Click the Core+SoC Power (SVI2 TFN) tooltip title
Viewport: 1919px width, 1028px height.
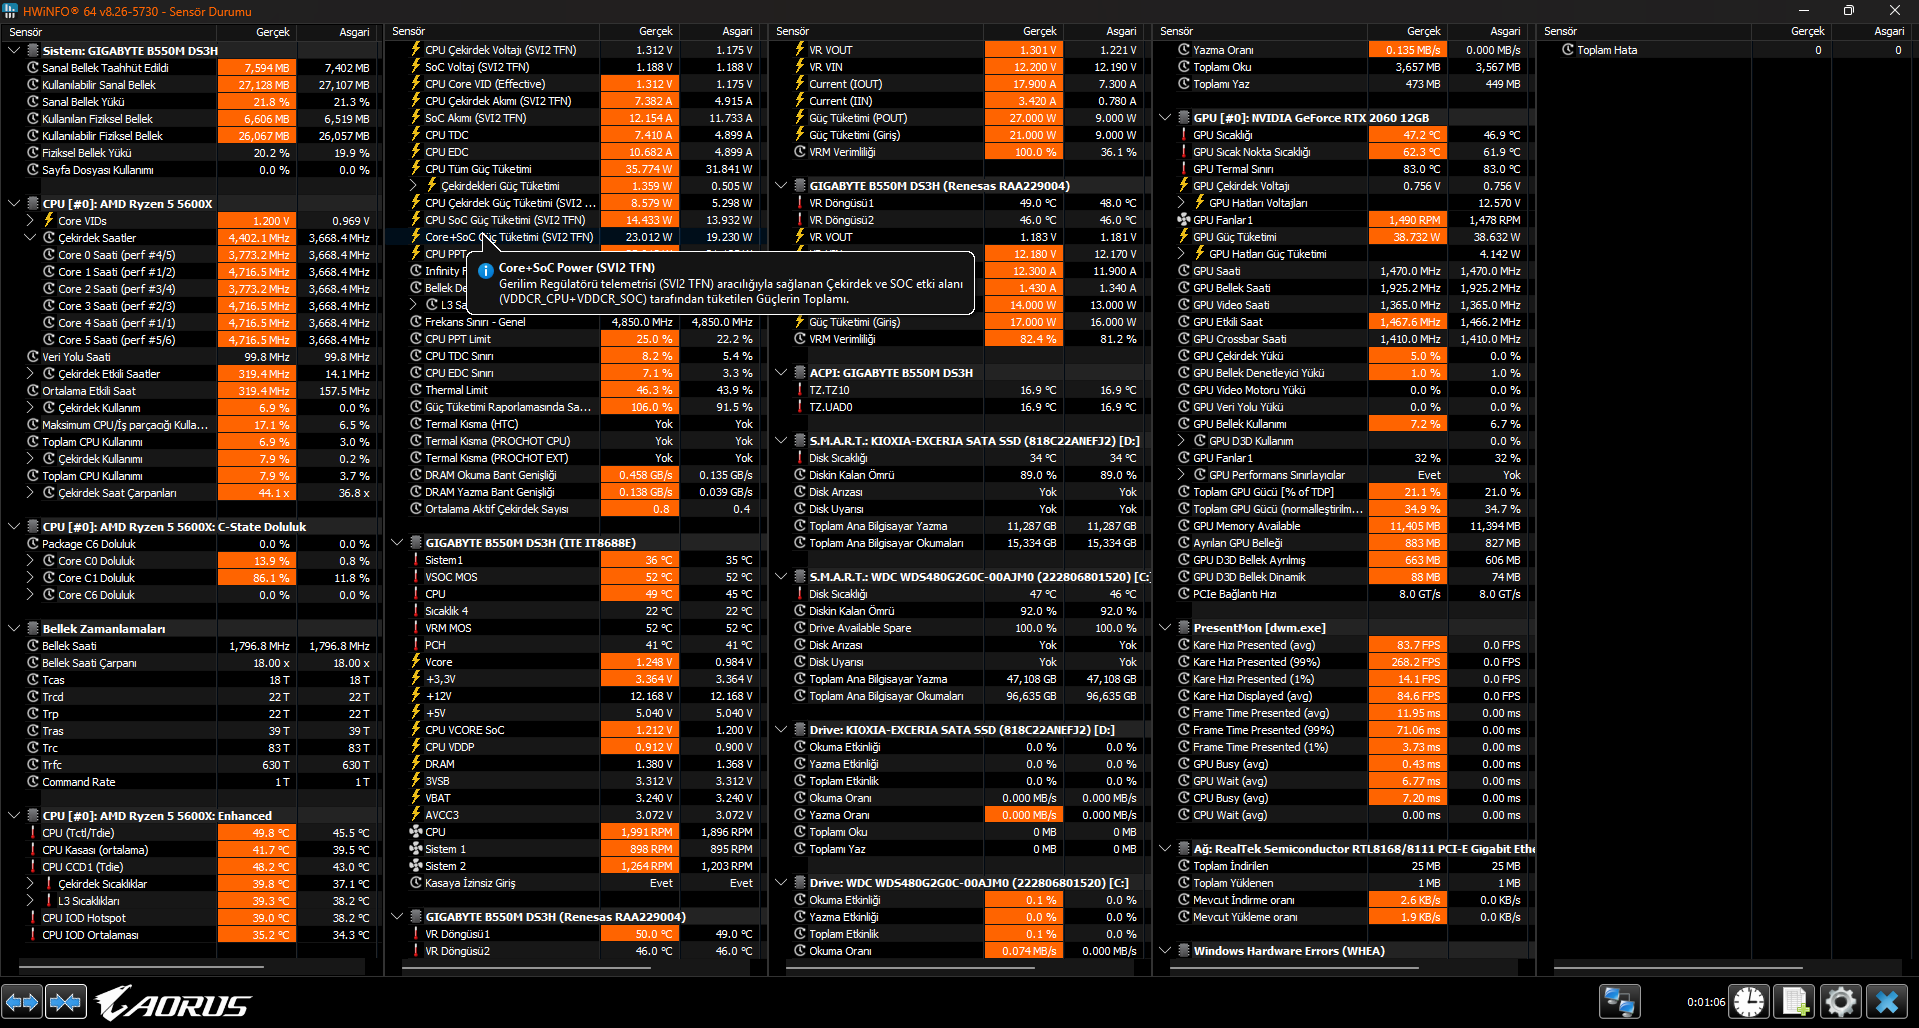[x=577, y=268]
